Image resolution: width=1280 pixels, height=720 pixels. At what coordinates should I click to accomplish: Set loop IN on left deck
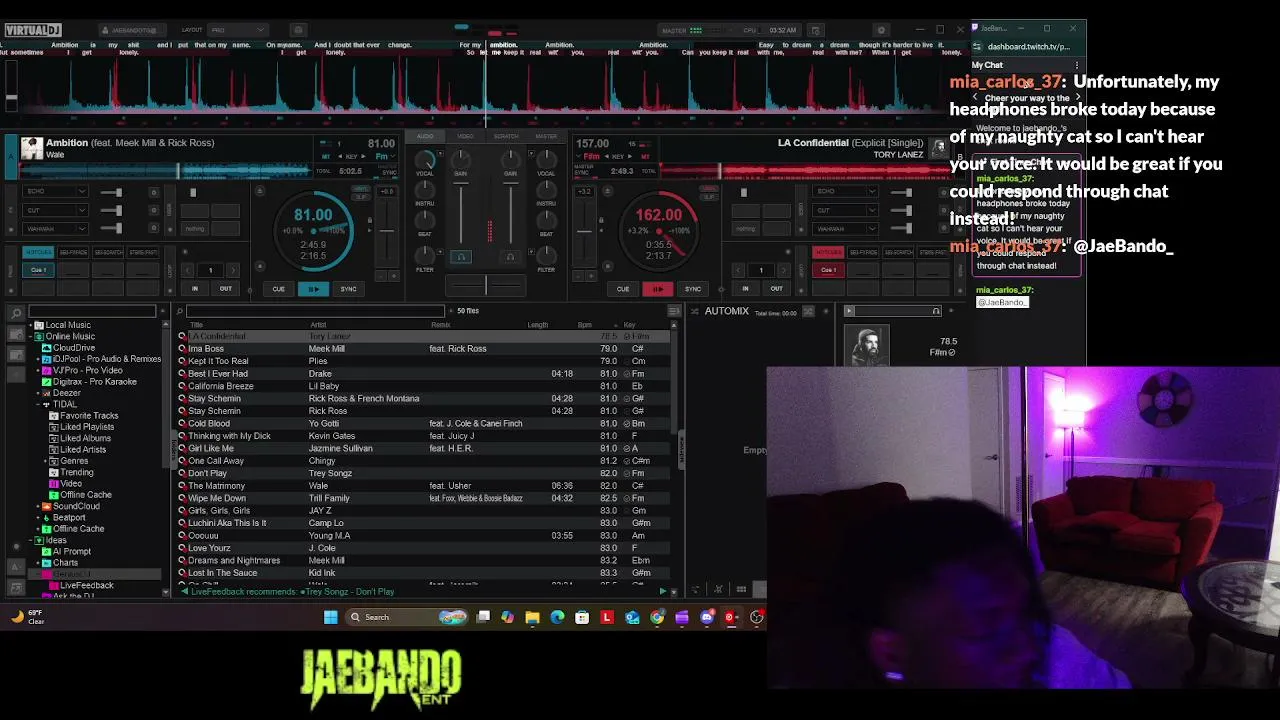pyautogui.click(x=195, y=289)
